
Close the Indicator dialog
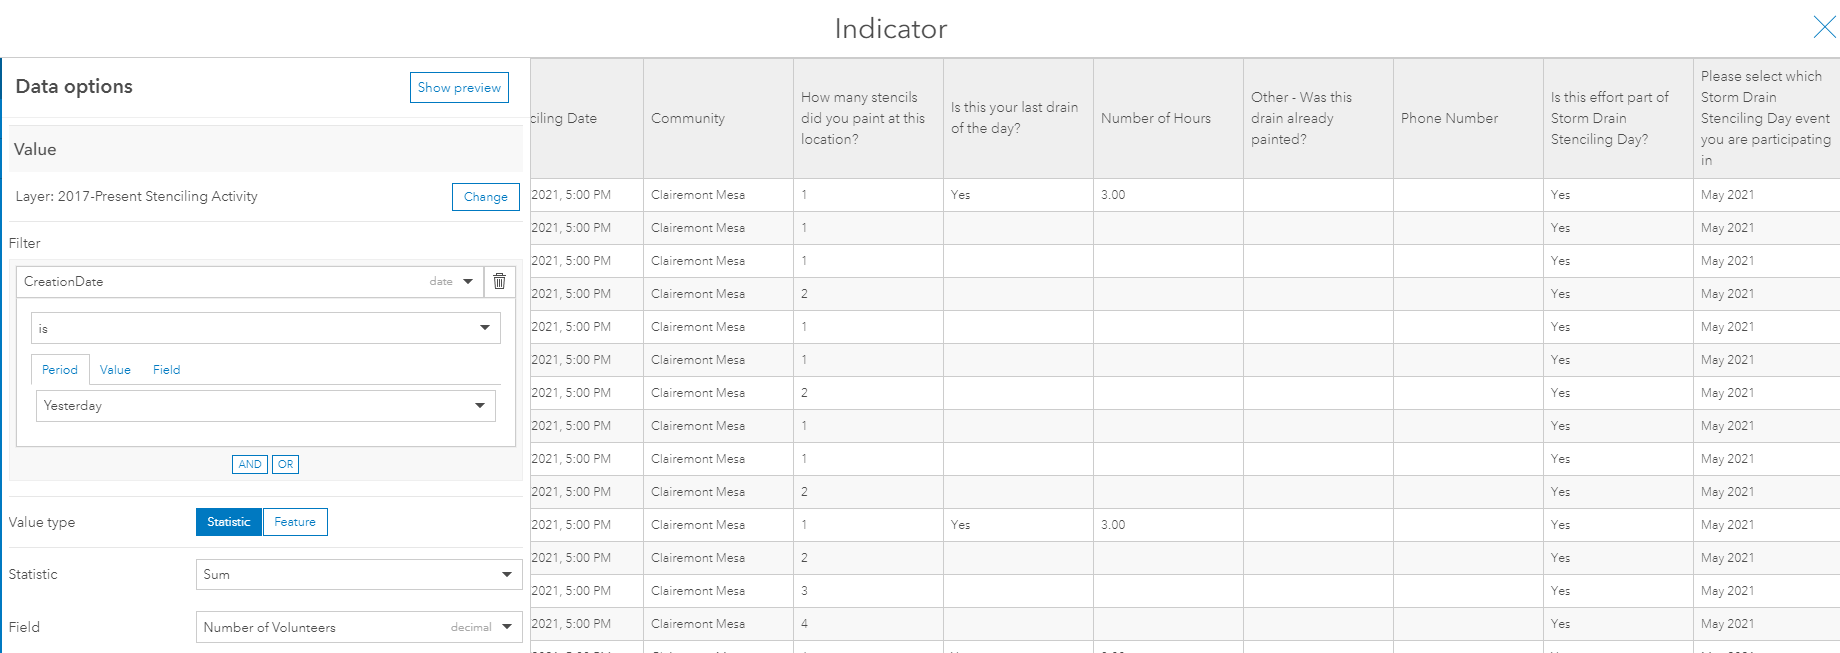point(1824,28)
